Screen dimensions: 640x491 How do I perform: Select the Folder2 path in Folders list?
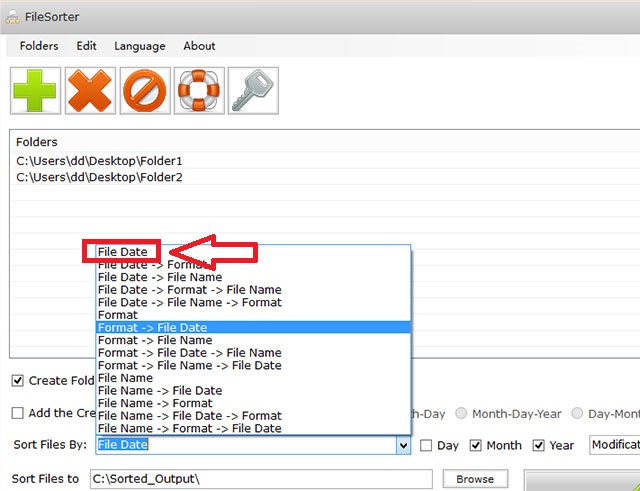99,177
